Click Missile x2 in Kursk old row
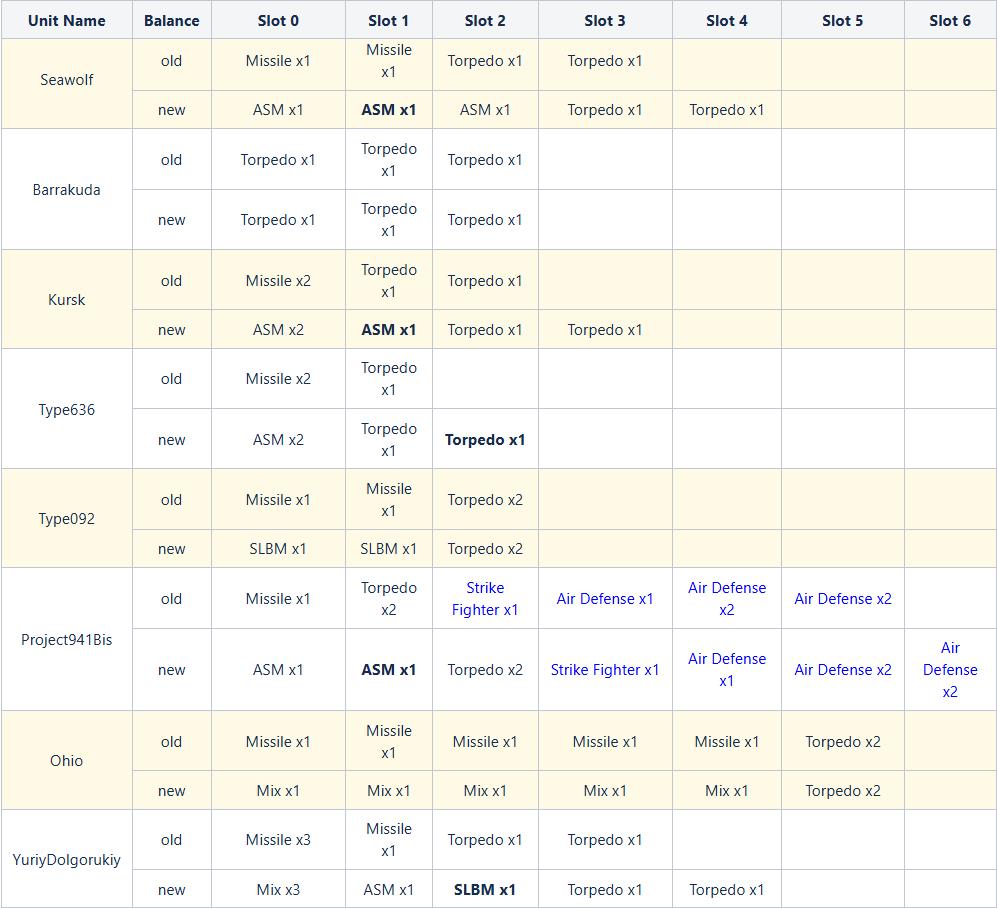This screenshot has height=908, width=997. pos(278,280)
